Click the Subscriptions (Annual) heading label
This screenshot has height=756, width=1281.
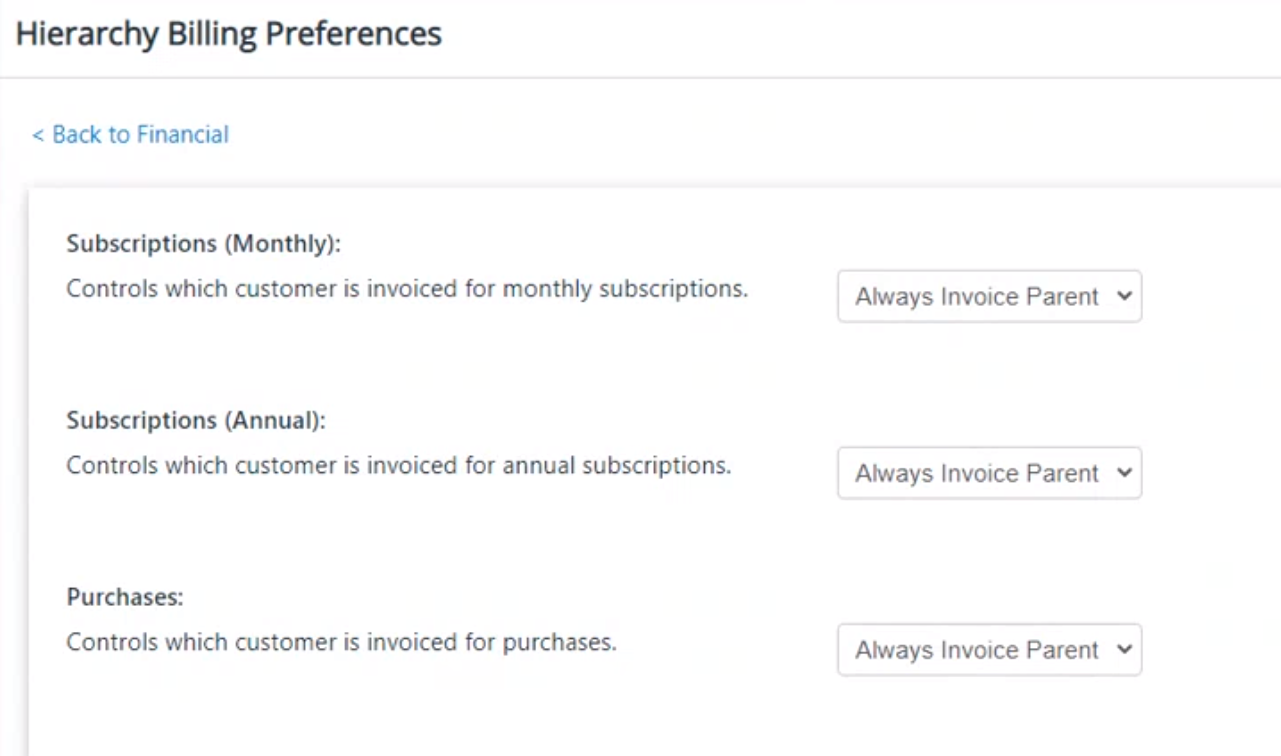[x=196, y=421]
